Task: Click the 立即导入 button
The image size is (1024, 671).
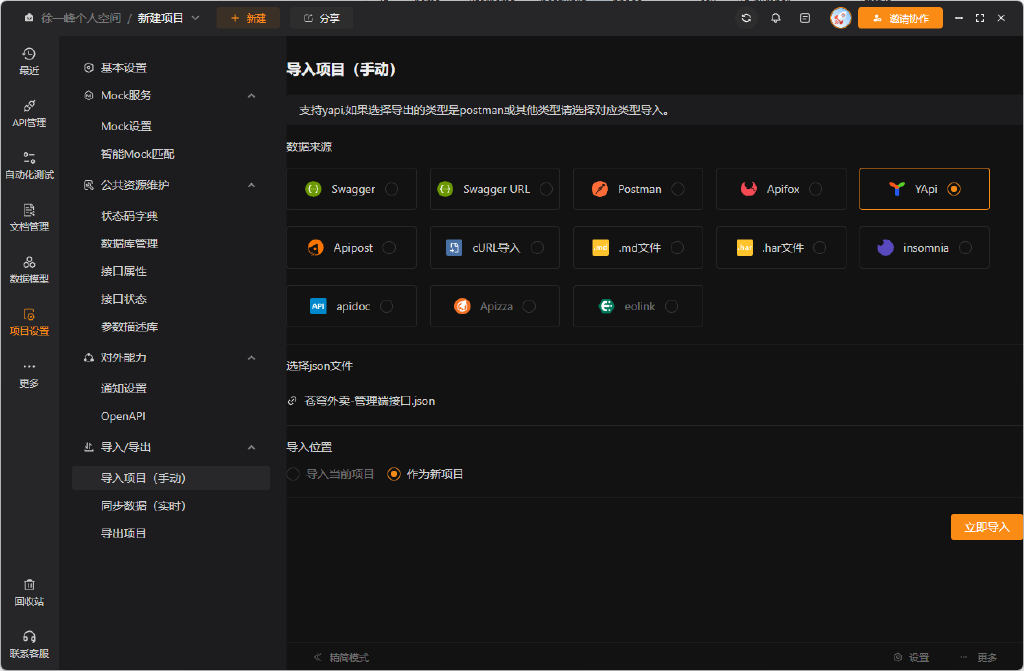Action: pyautogui.click(x=986, y=526)
